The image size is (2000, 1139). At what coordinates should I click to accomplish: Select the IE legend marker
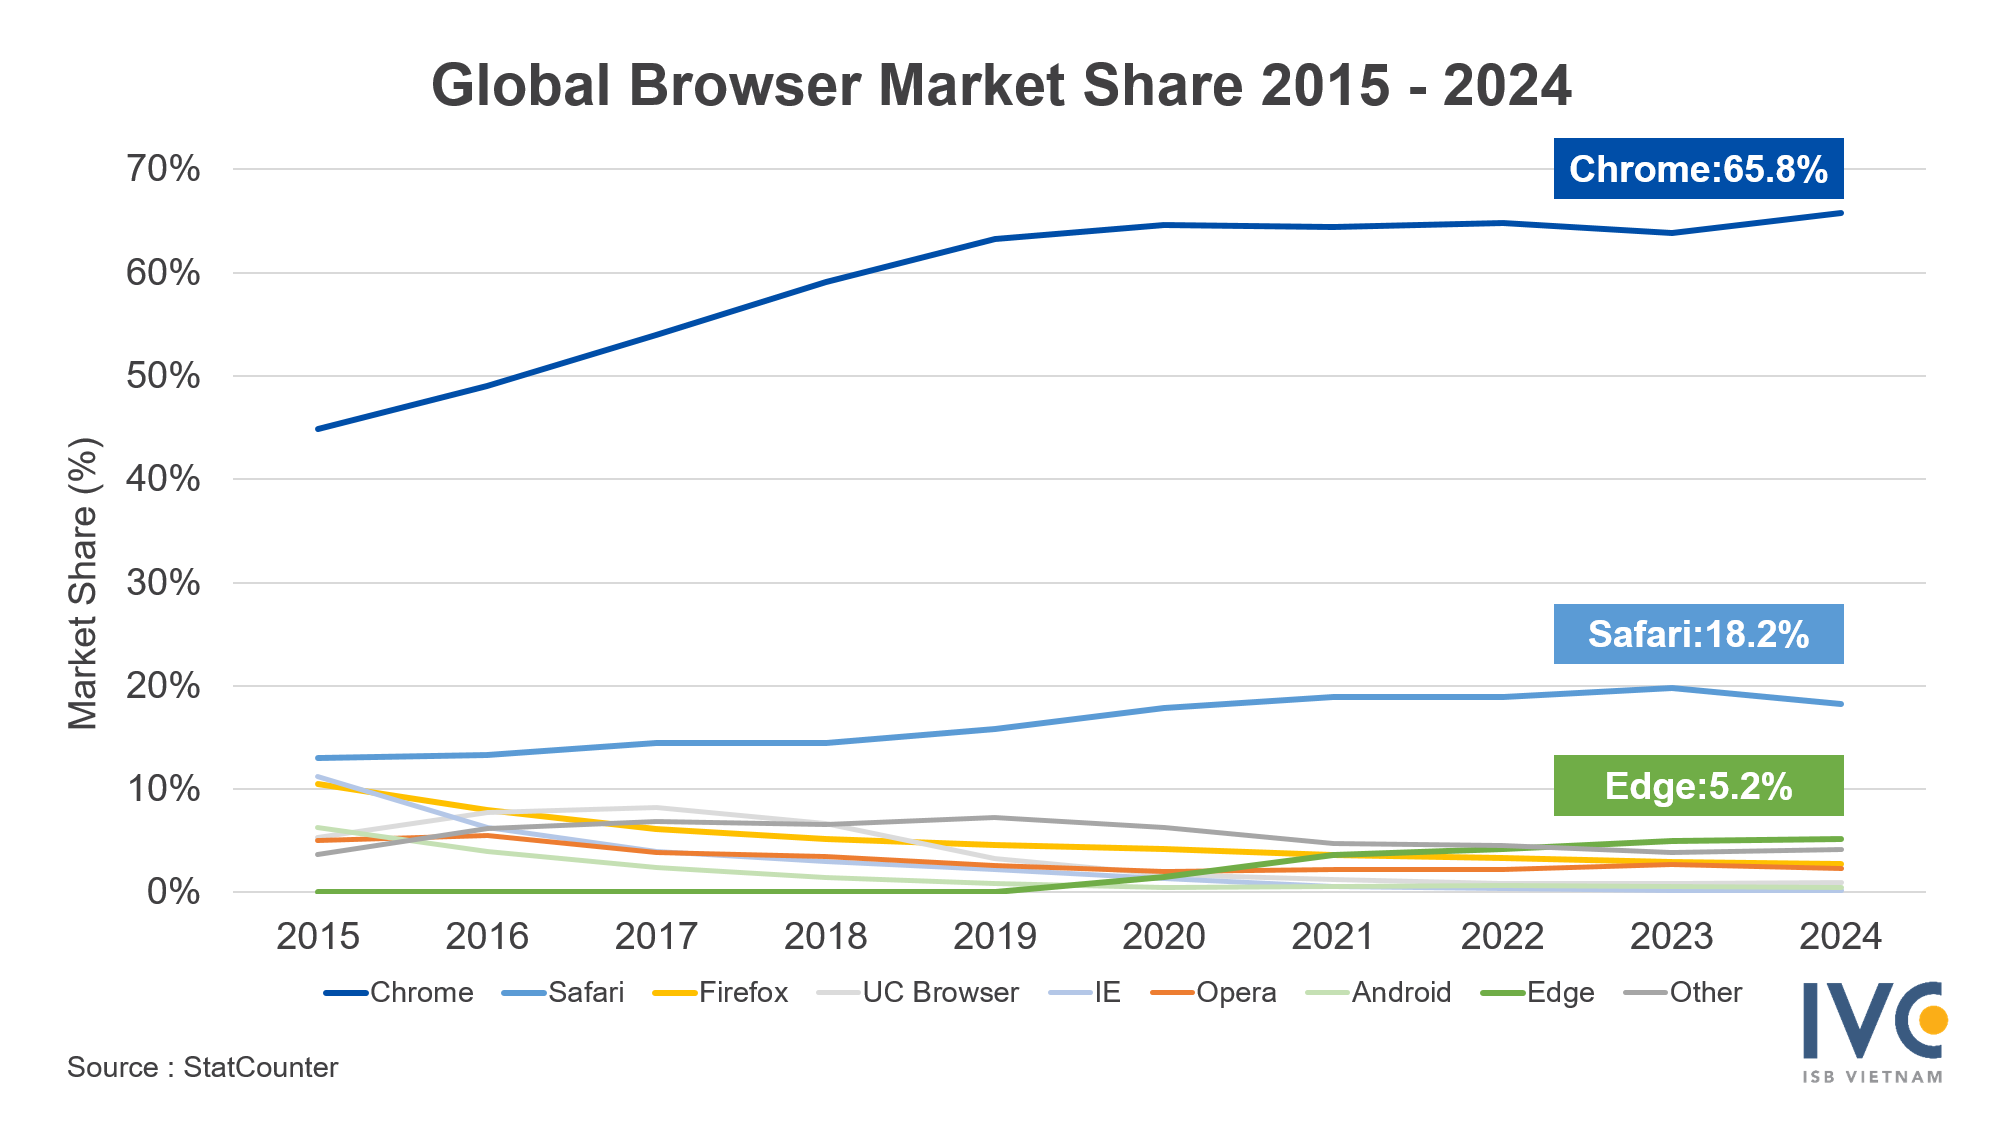point(1069,993)
